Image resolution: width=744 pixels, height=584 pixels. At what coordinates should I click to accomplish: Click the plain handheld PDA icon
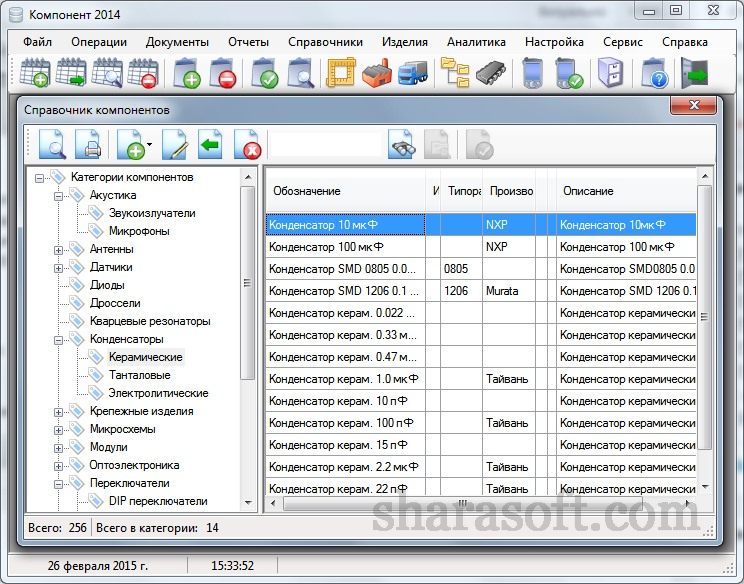[533, 73]
